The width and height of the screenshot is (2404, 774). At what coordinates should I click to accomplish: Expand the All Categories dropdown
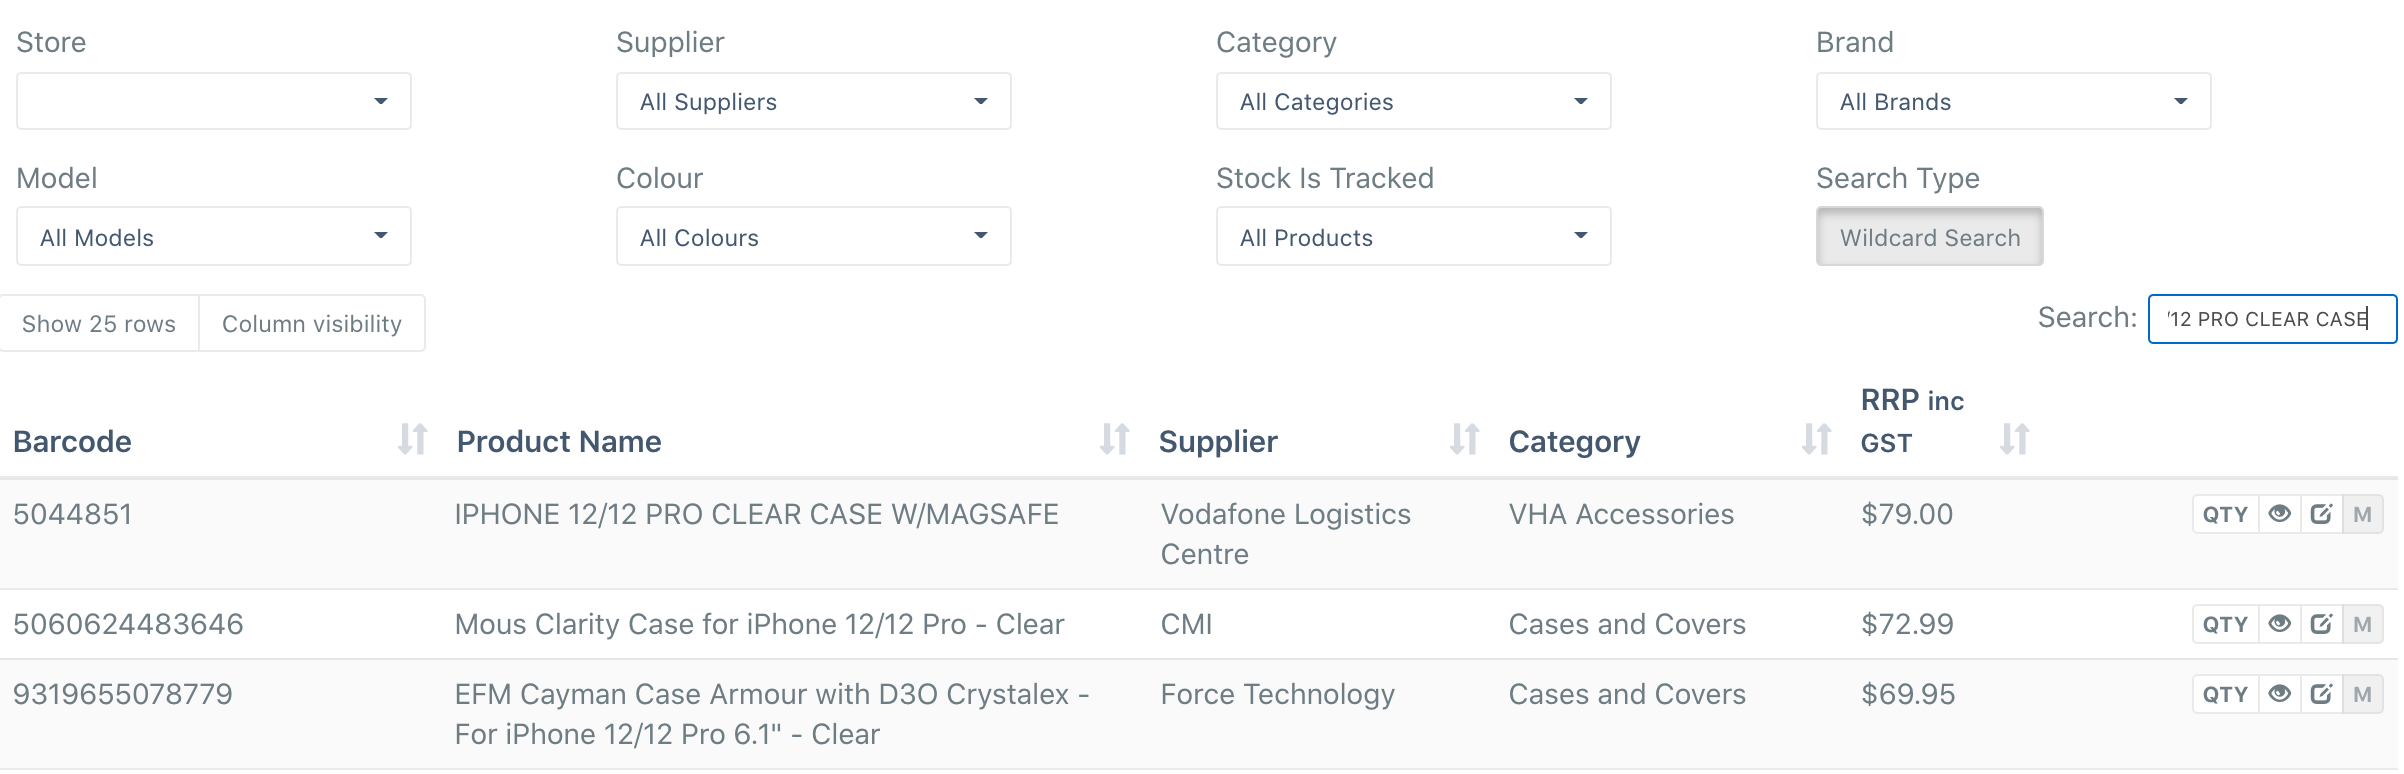click(x=1414, y=101)
